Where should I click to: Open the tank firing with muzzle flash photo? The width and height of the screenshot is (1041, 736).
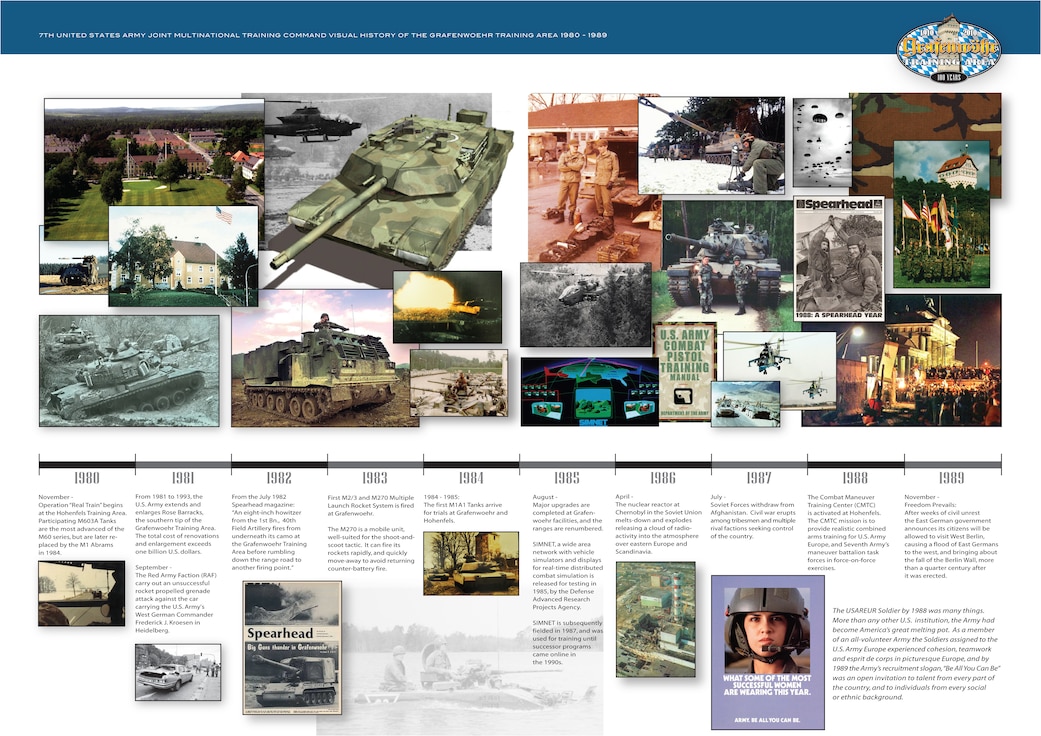tap(447, 307)
